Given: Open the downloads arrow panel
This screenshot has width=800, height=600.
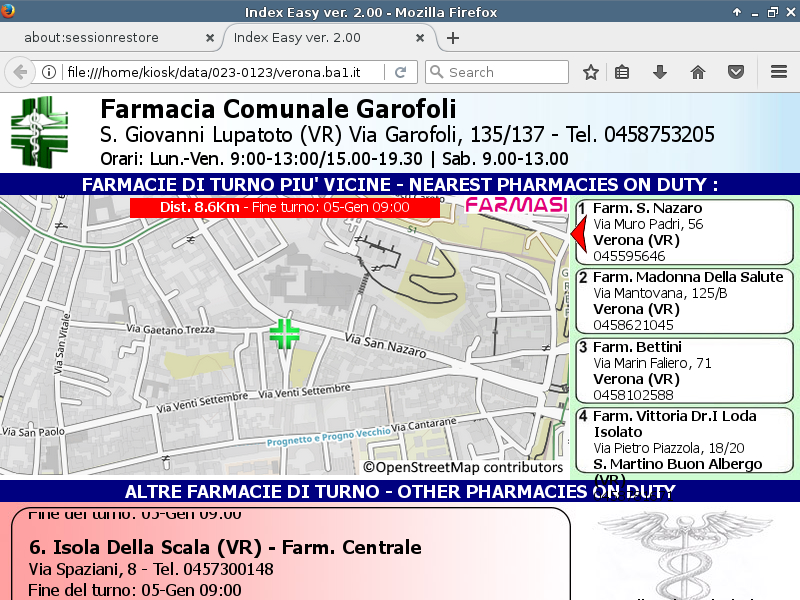Looking at the screenshot, I should tap(660, 72).
